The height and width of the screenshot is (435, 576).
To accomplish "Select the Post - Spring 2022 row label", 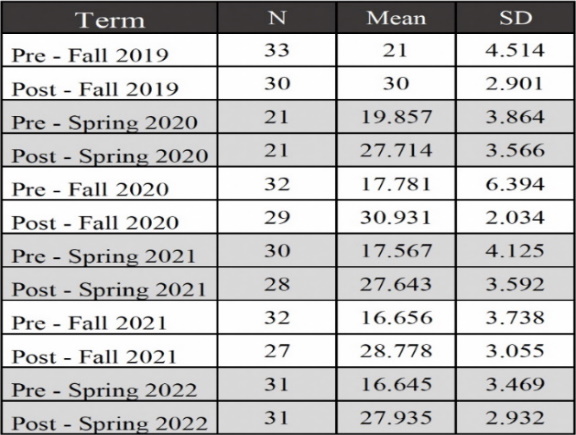I will pyautogui.click(x=109, y=423).
